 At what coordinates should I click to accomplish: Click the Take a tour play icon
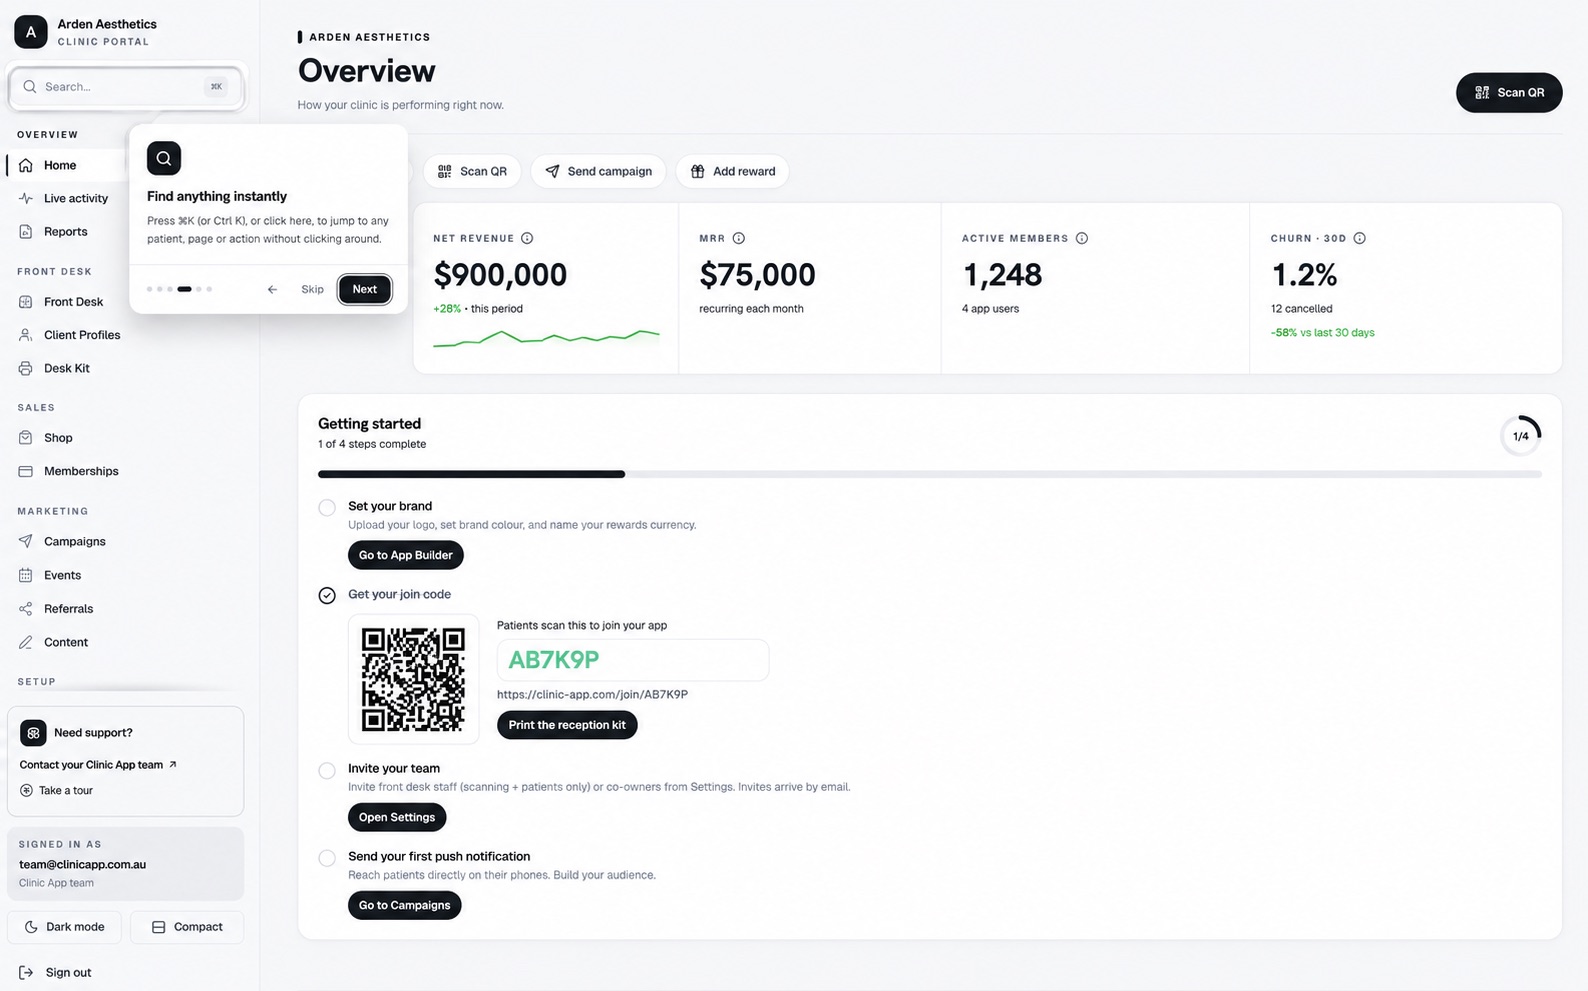click(x=26, y=790)
